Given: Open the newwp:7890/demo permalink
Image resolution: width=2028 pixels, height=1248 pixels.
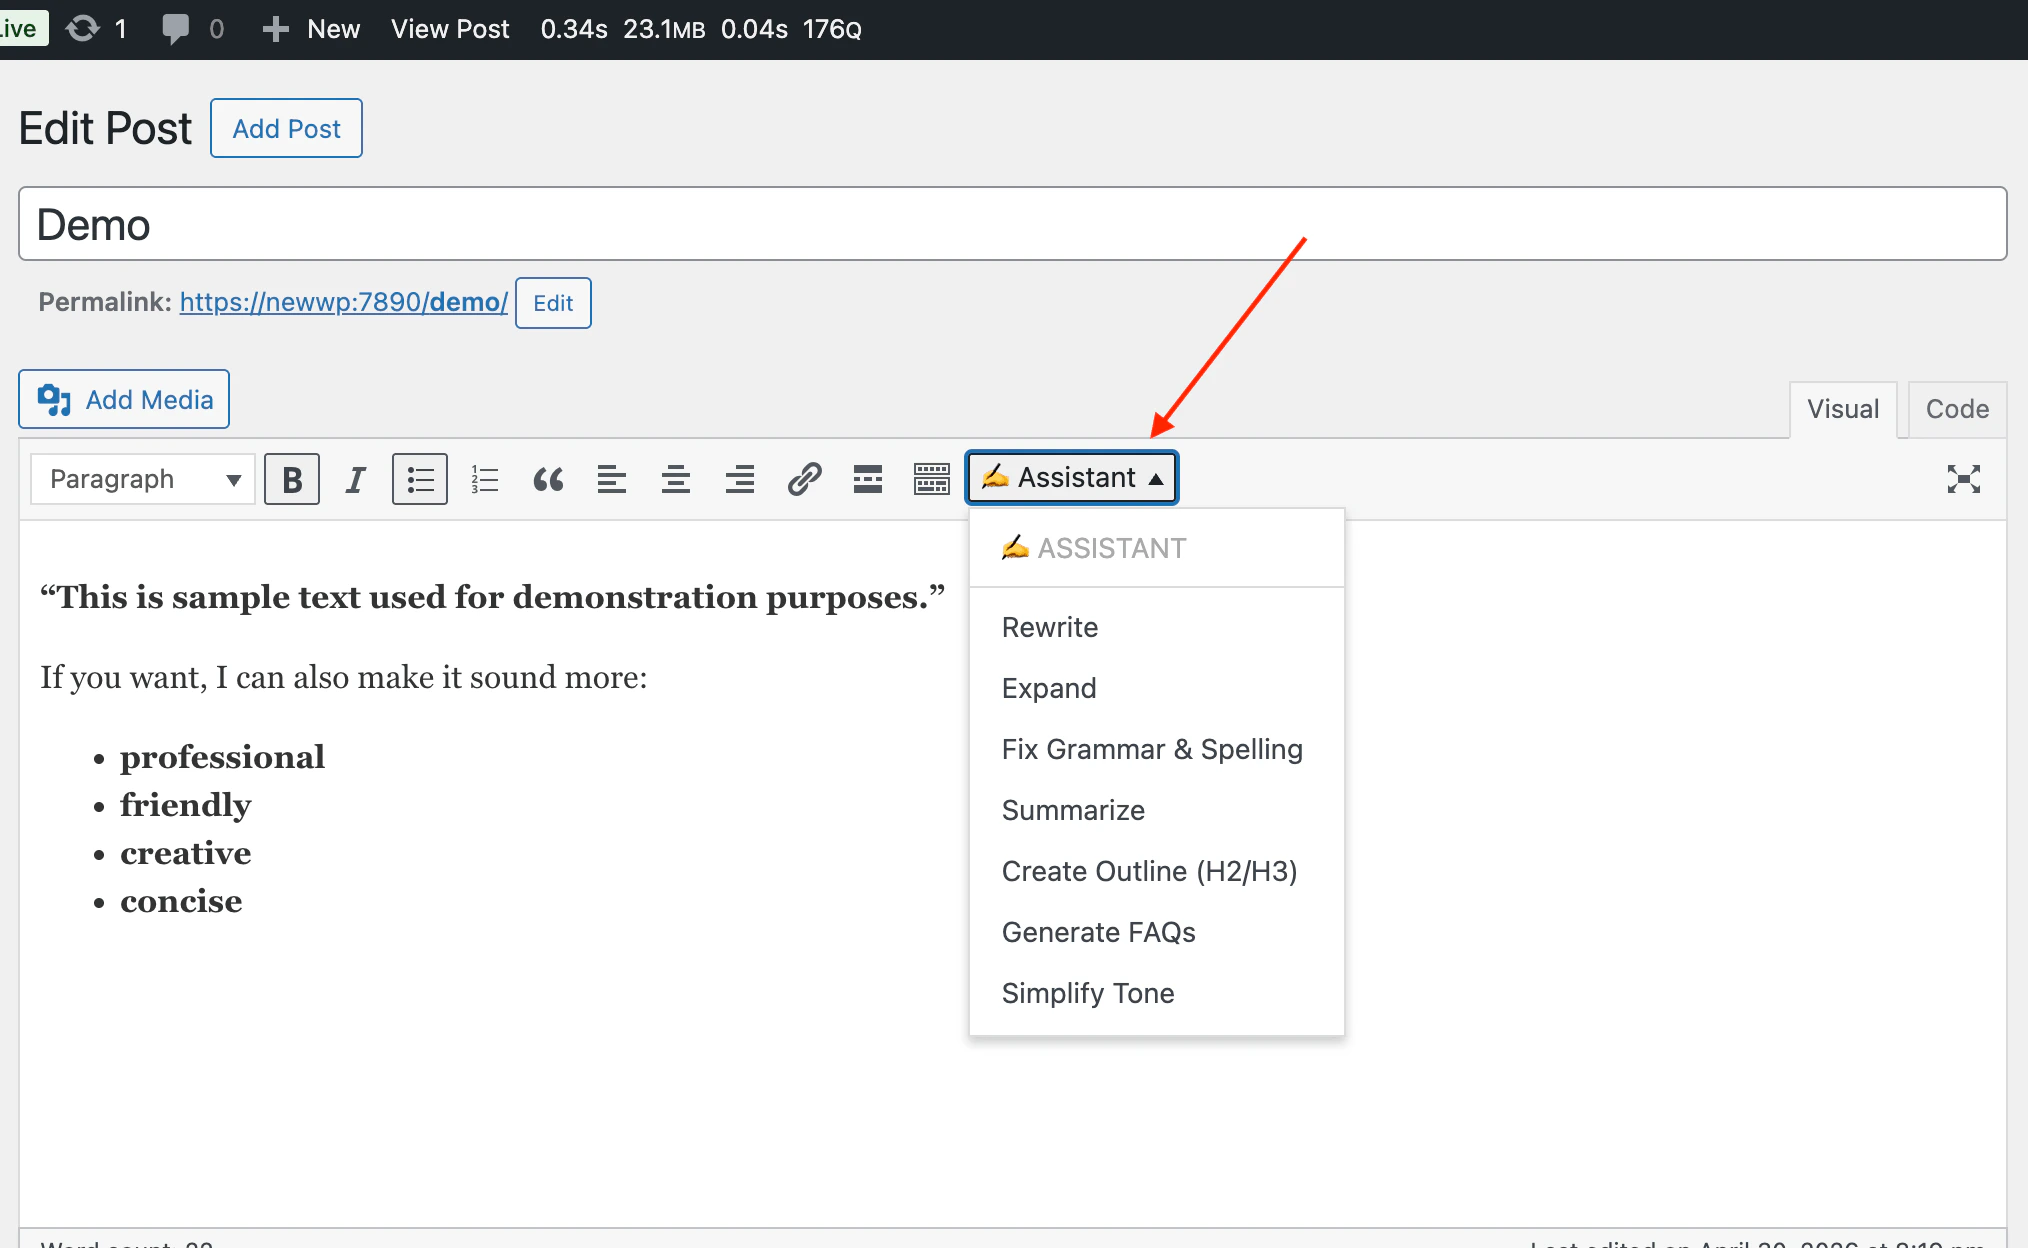Looking at the screenshot, I should point(344,302).
